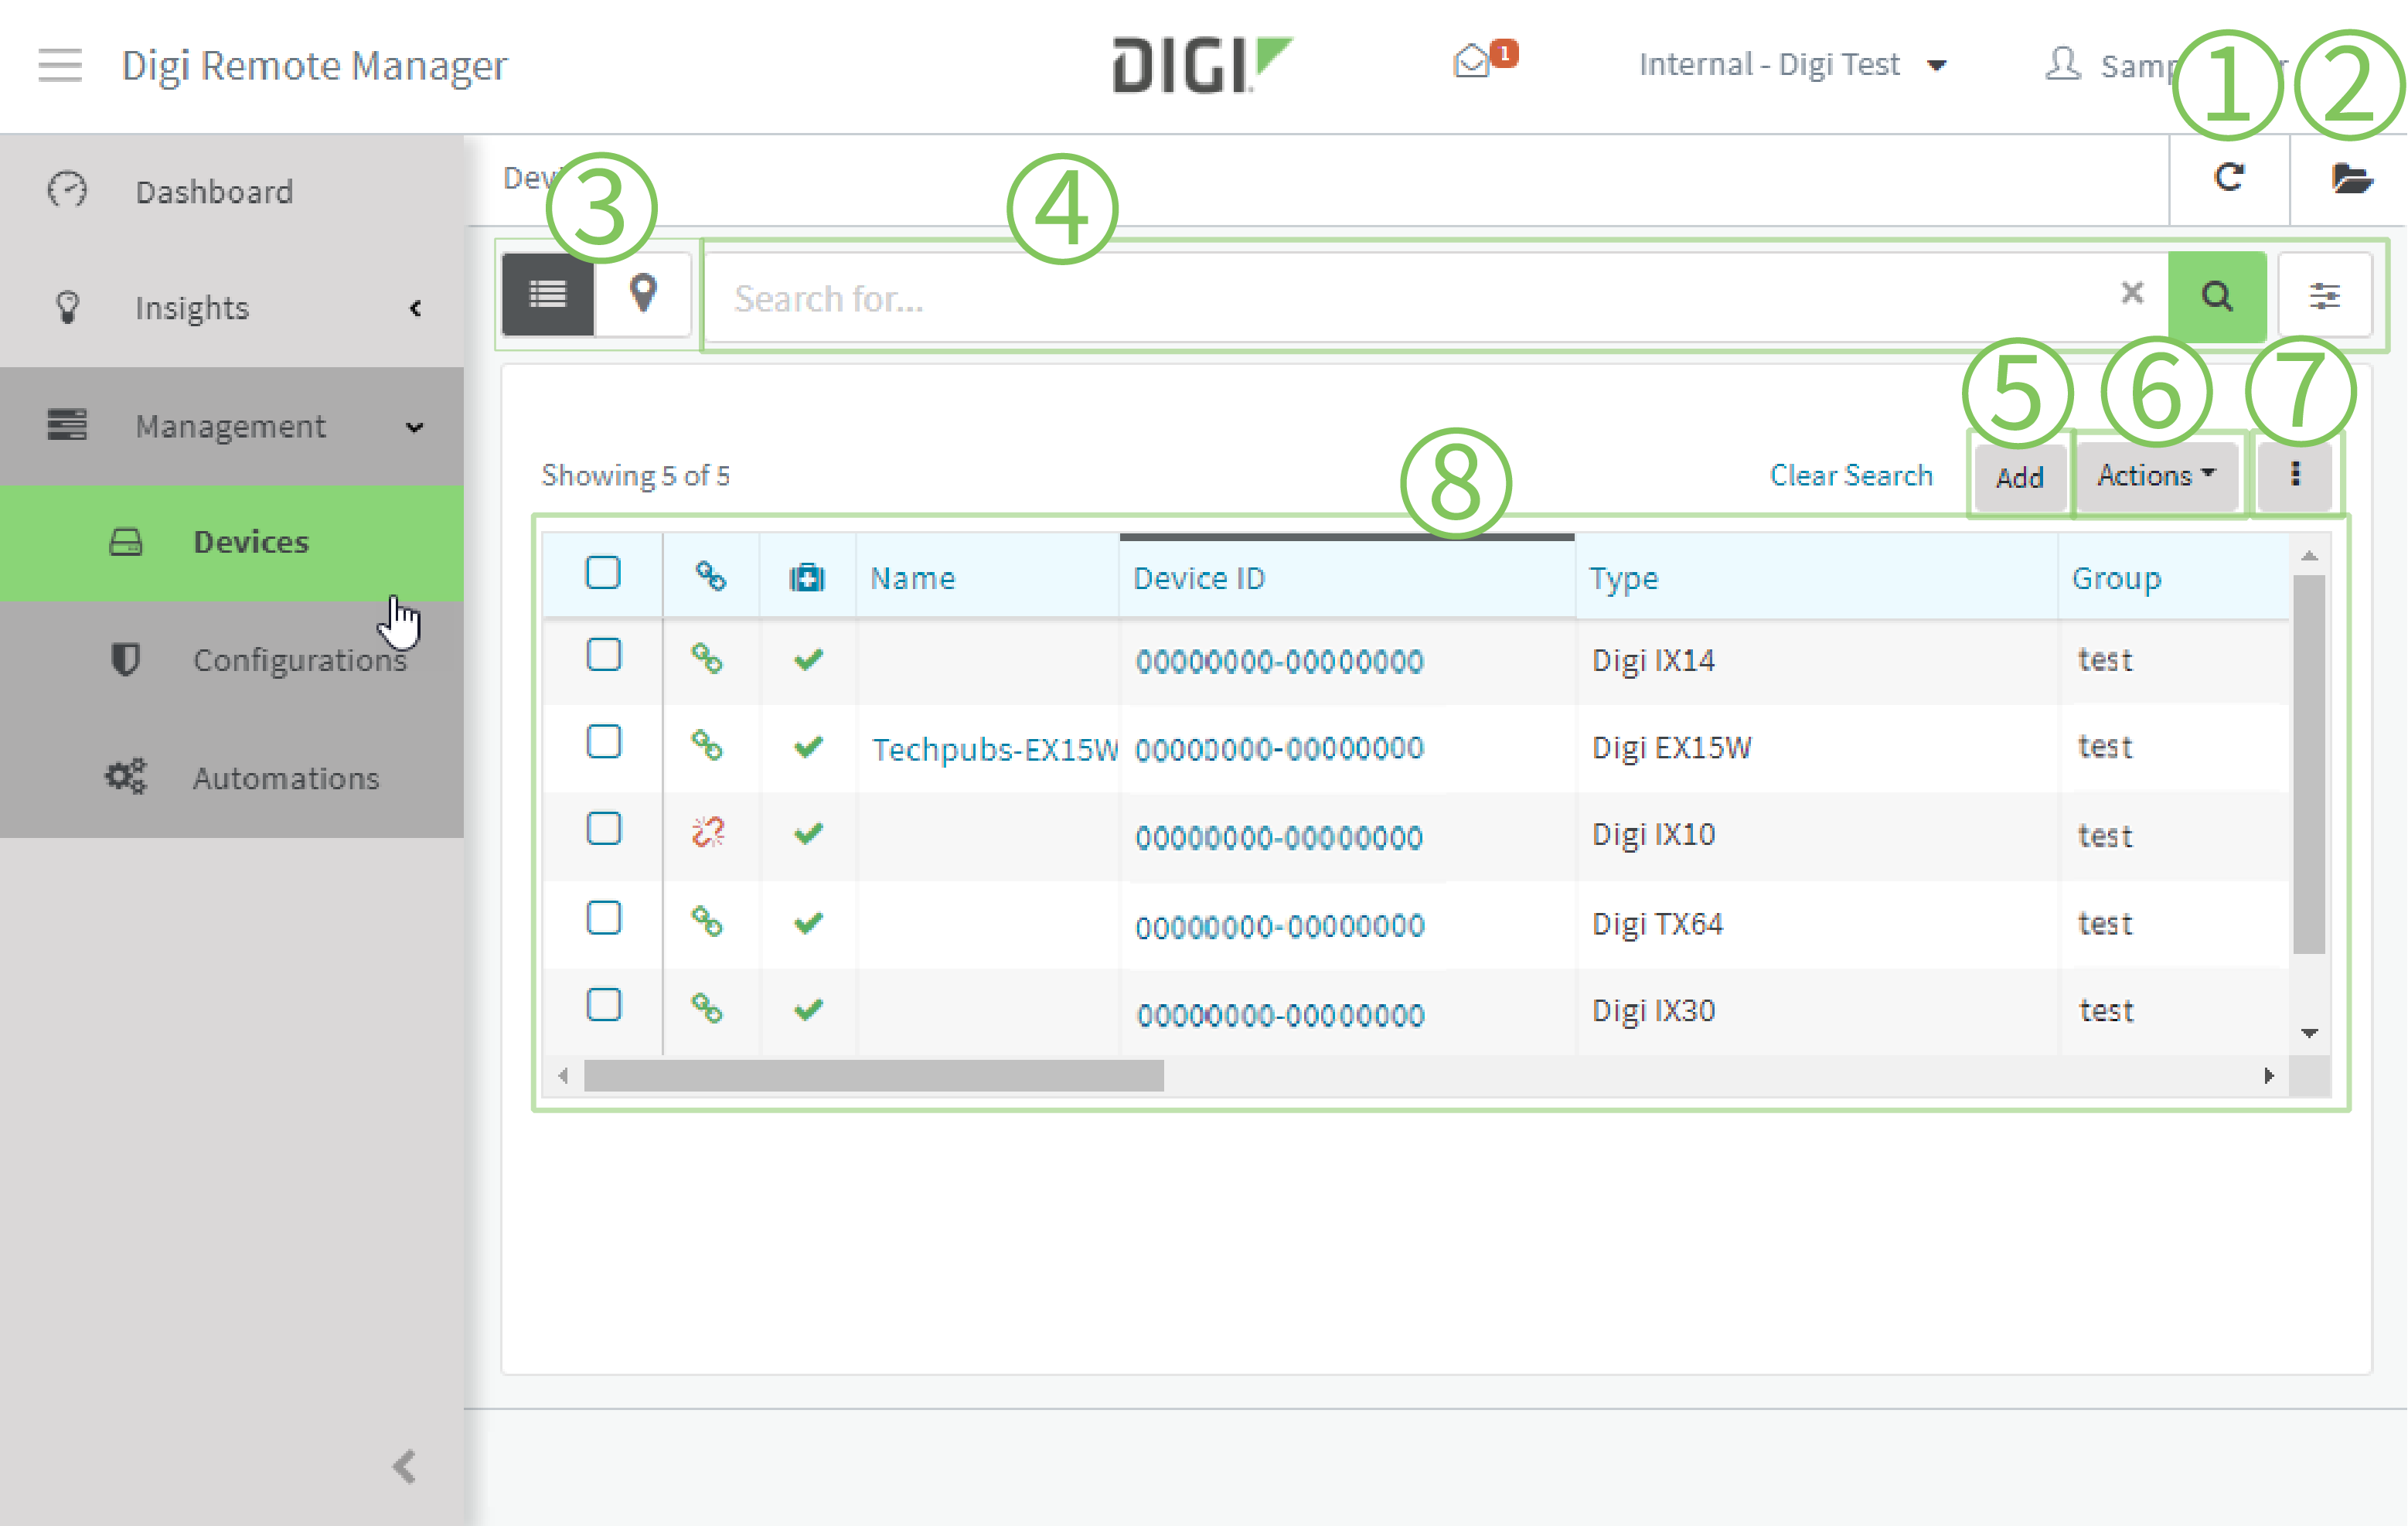Open the three-dot more options menu

click(2295, 475)
